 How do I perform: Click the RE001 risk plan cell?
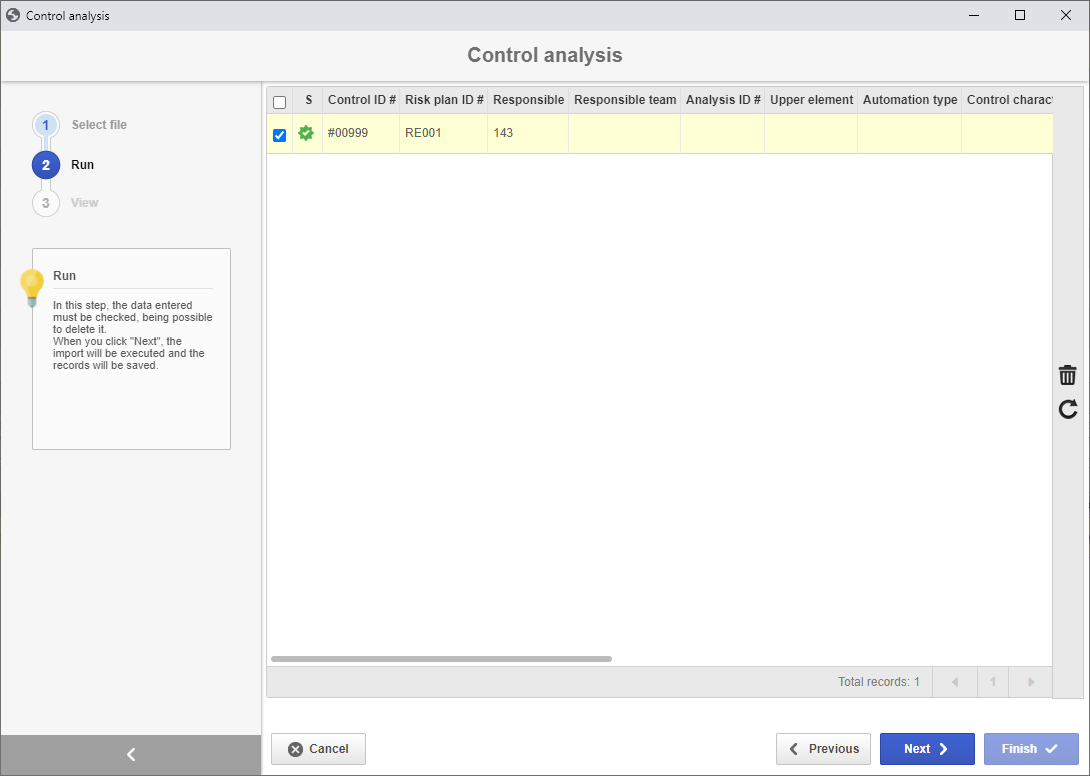click(444, 133)
